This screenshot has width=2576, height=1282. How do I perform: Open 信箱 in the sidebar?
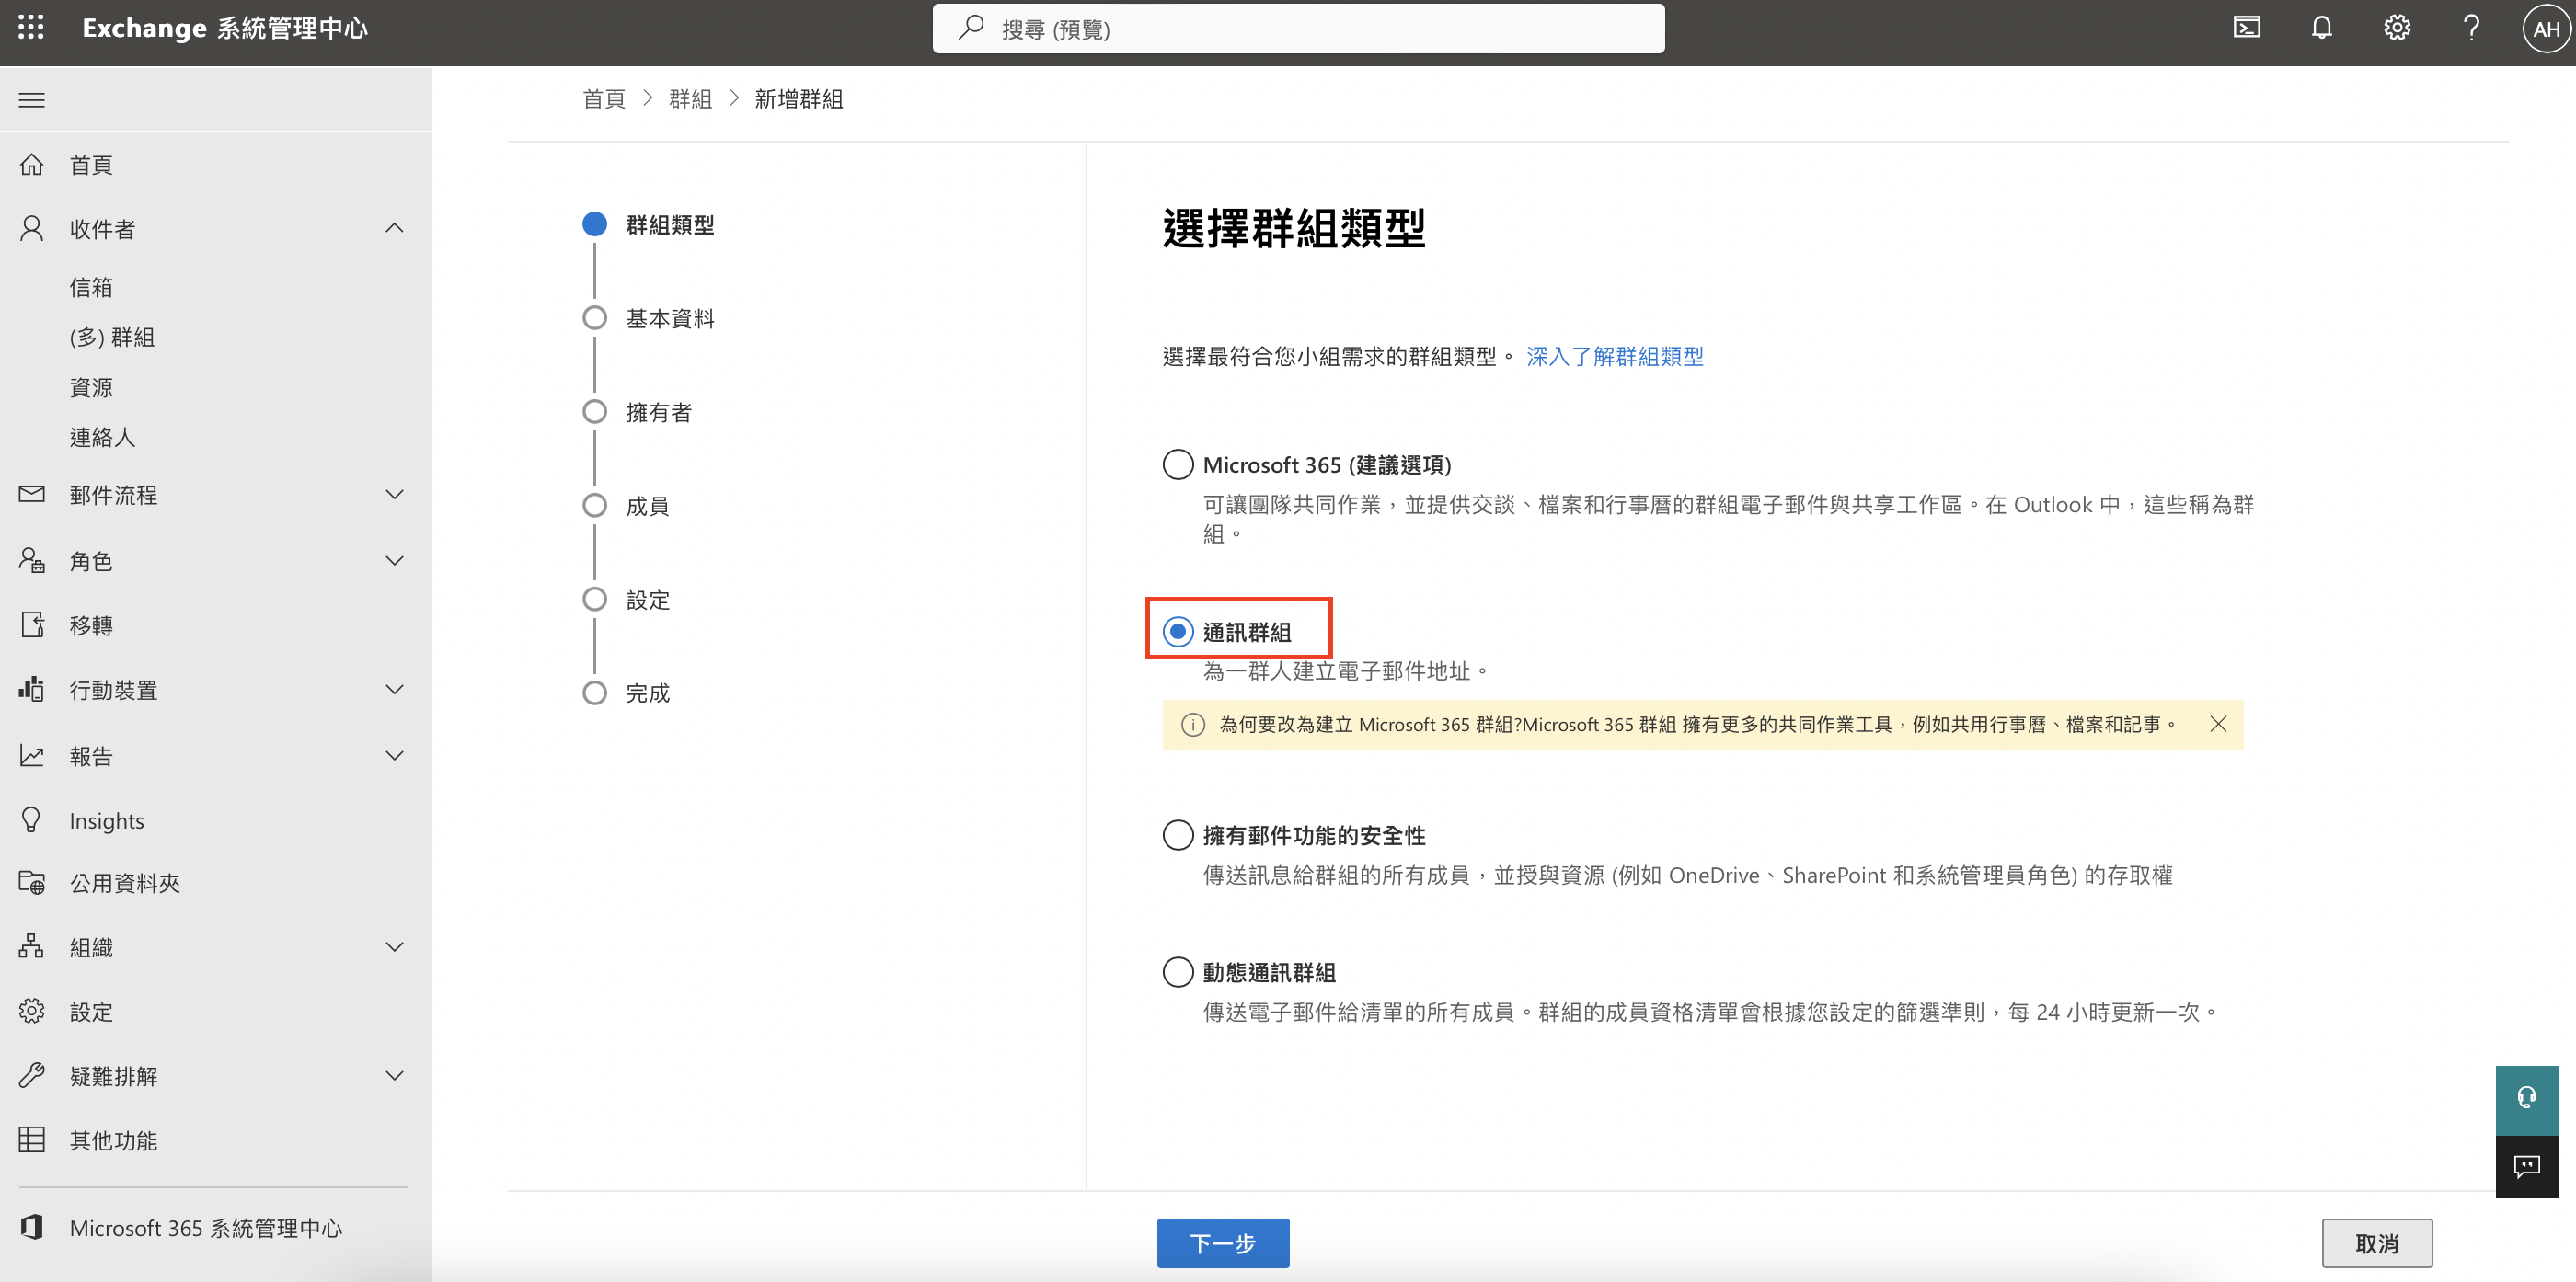91,288
